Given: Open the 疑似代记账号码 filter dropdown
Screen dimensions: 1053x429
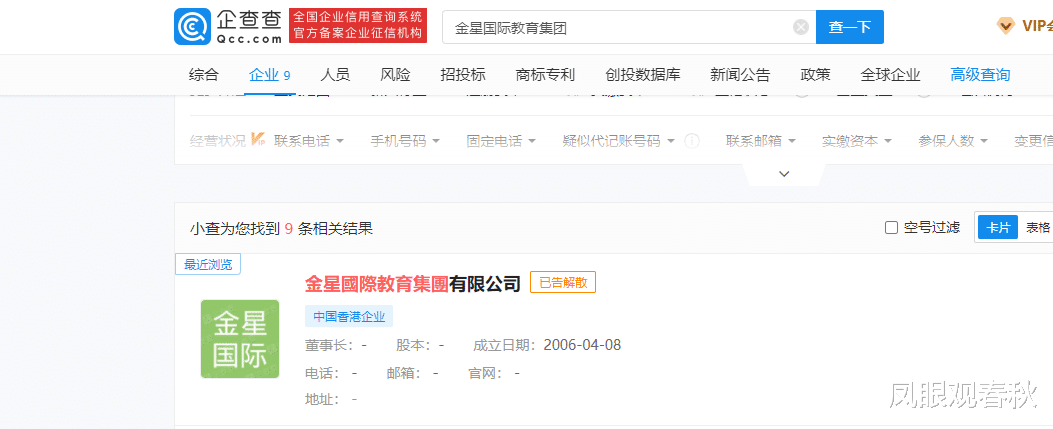Looking at the screenshot, I should pyautogui.click(x=618, y=141).
